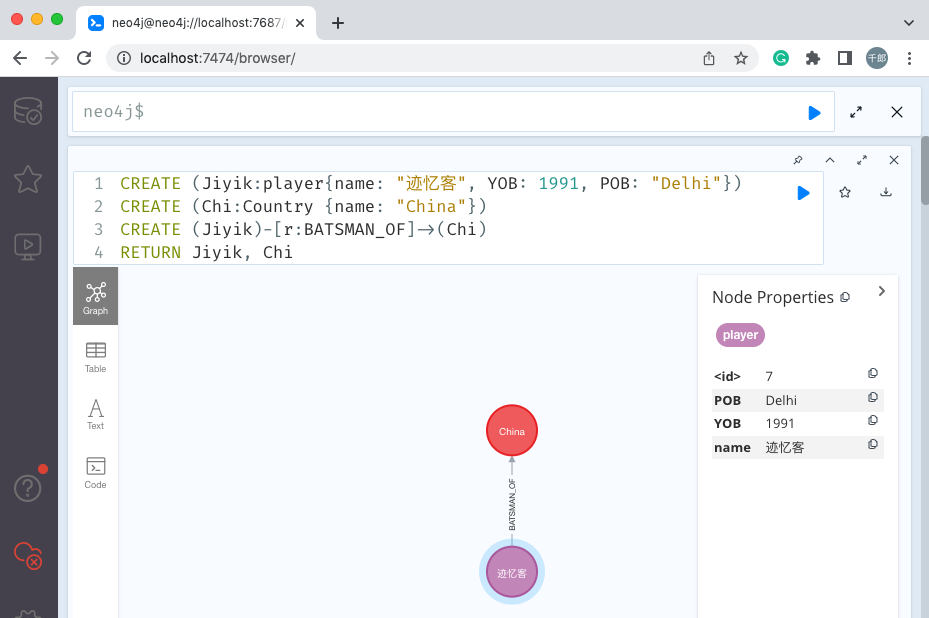Go back in browser history
Viewport: 929px width, 618px height.
(20, 58)
